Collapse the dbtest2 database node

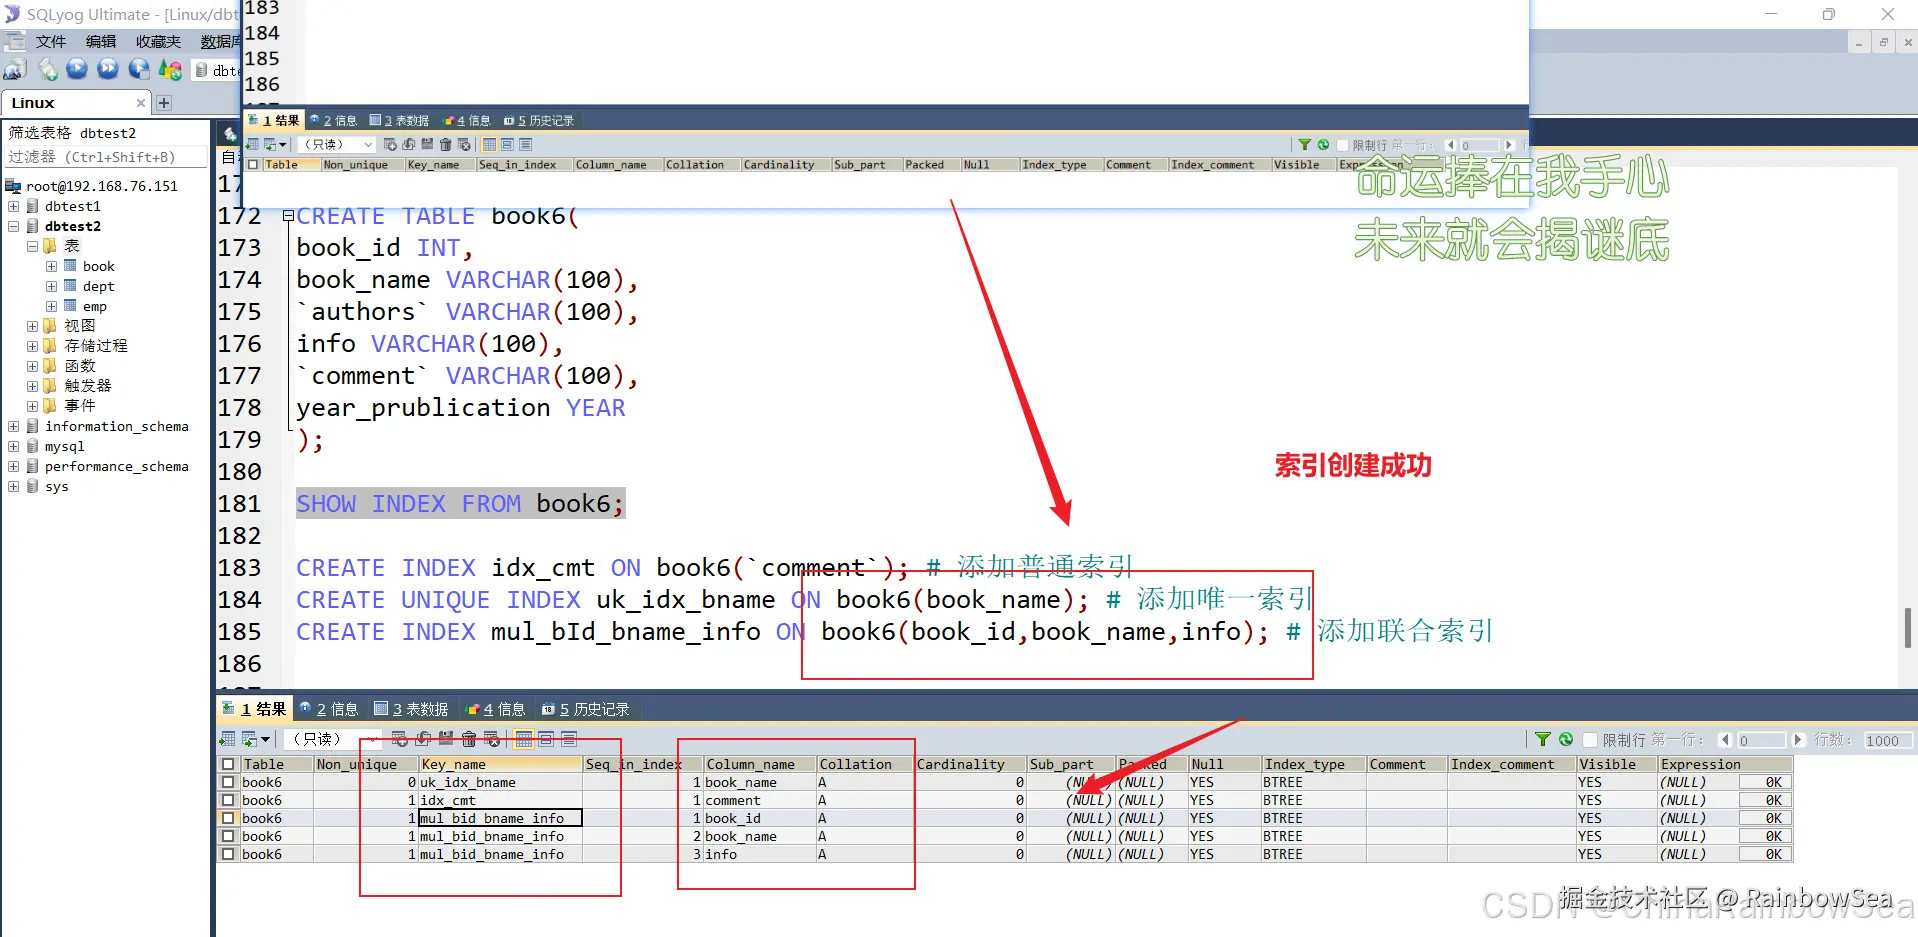click(x=14, y=226)
